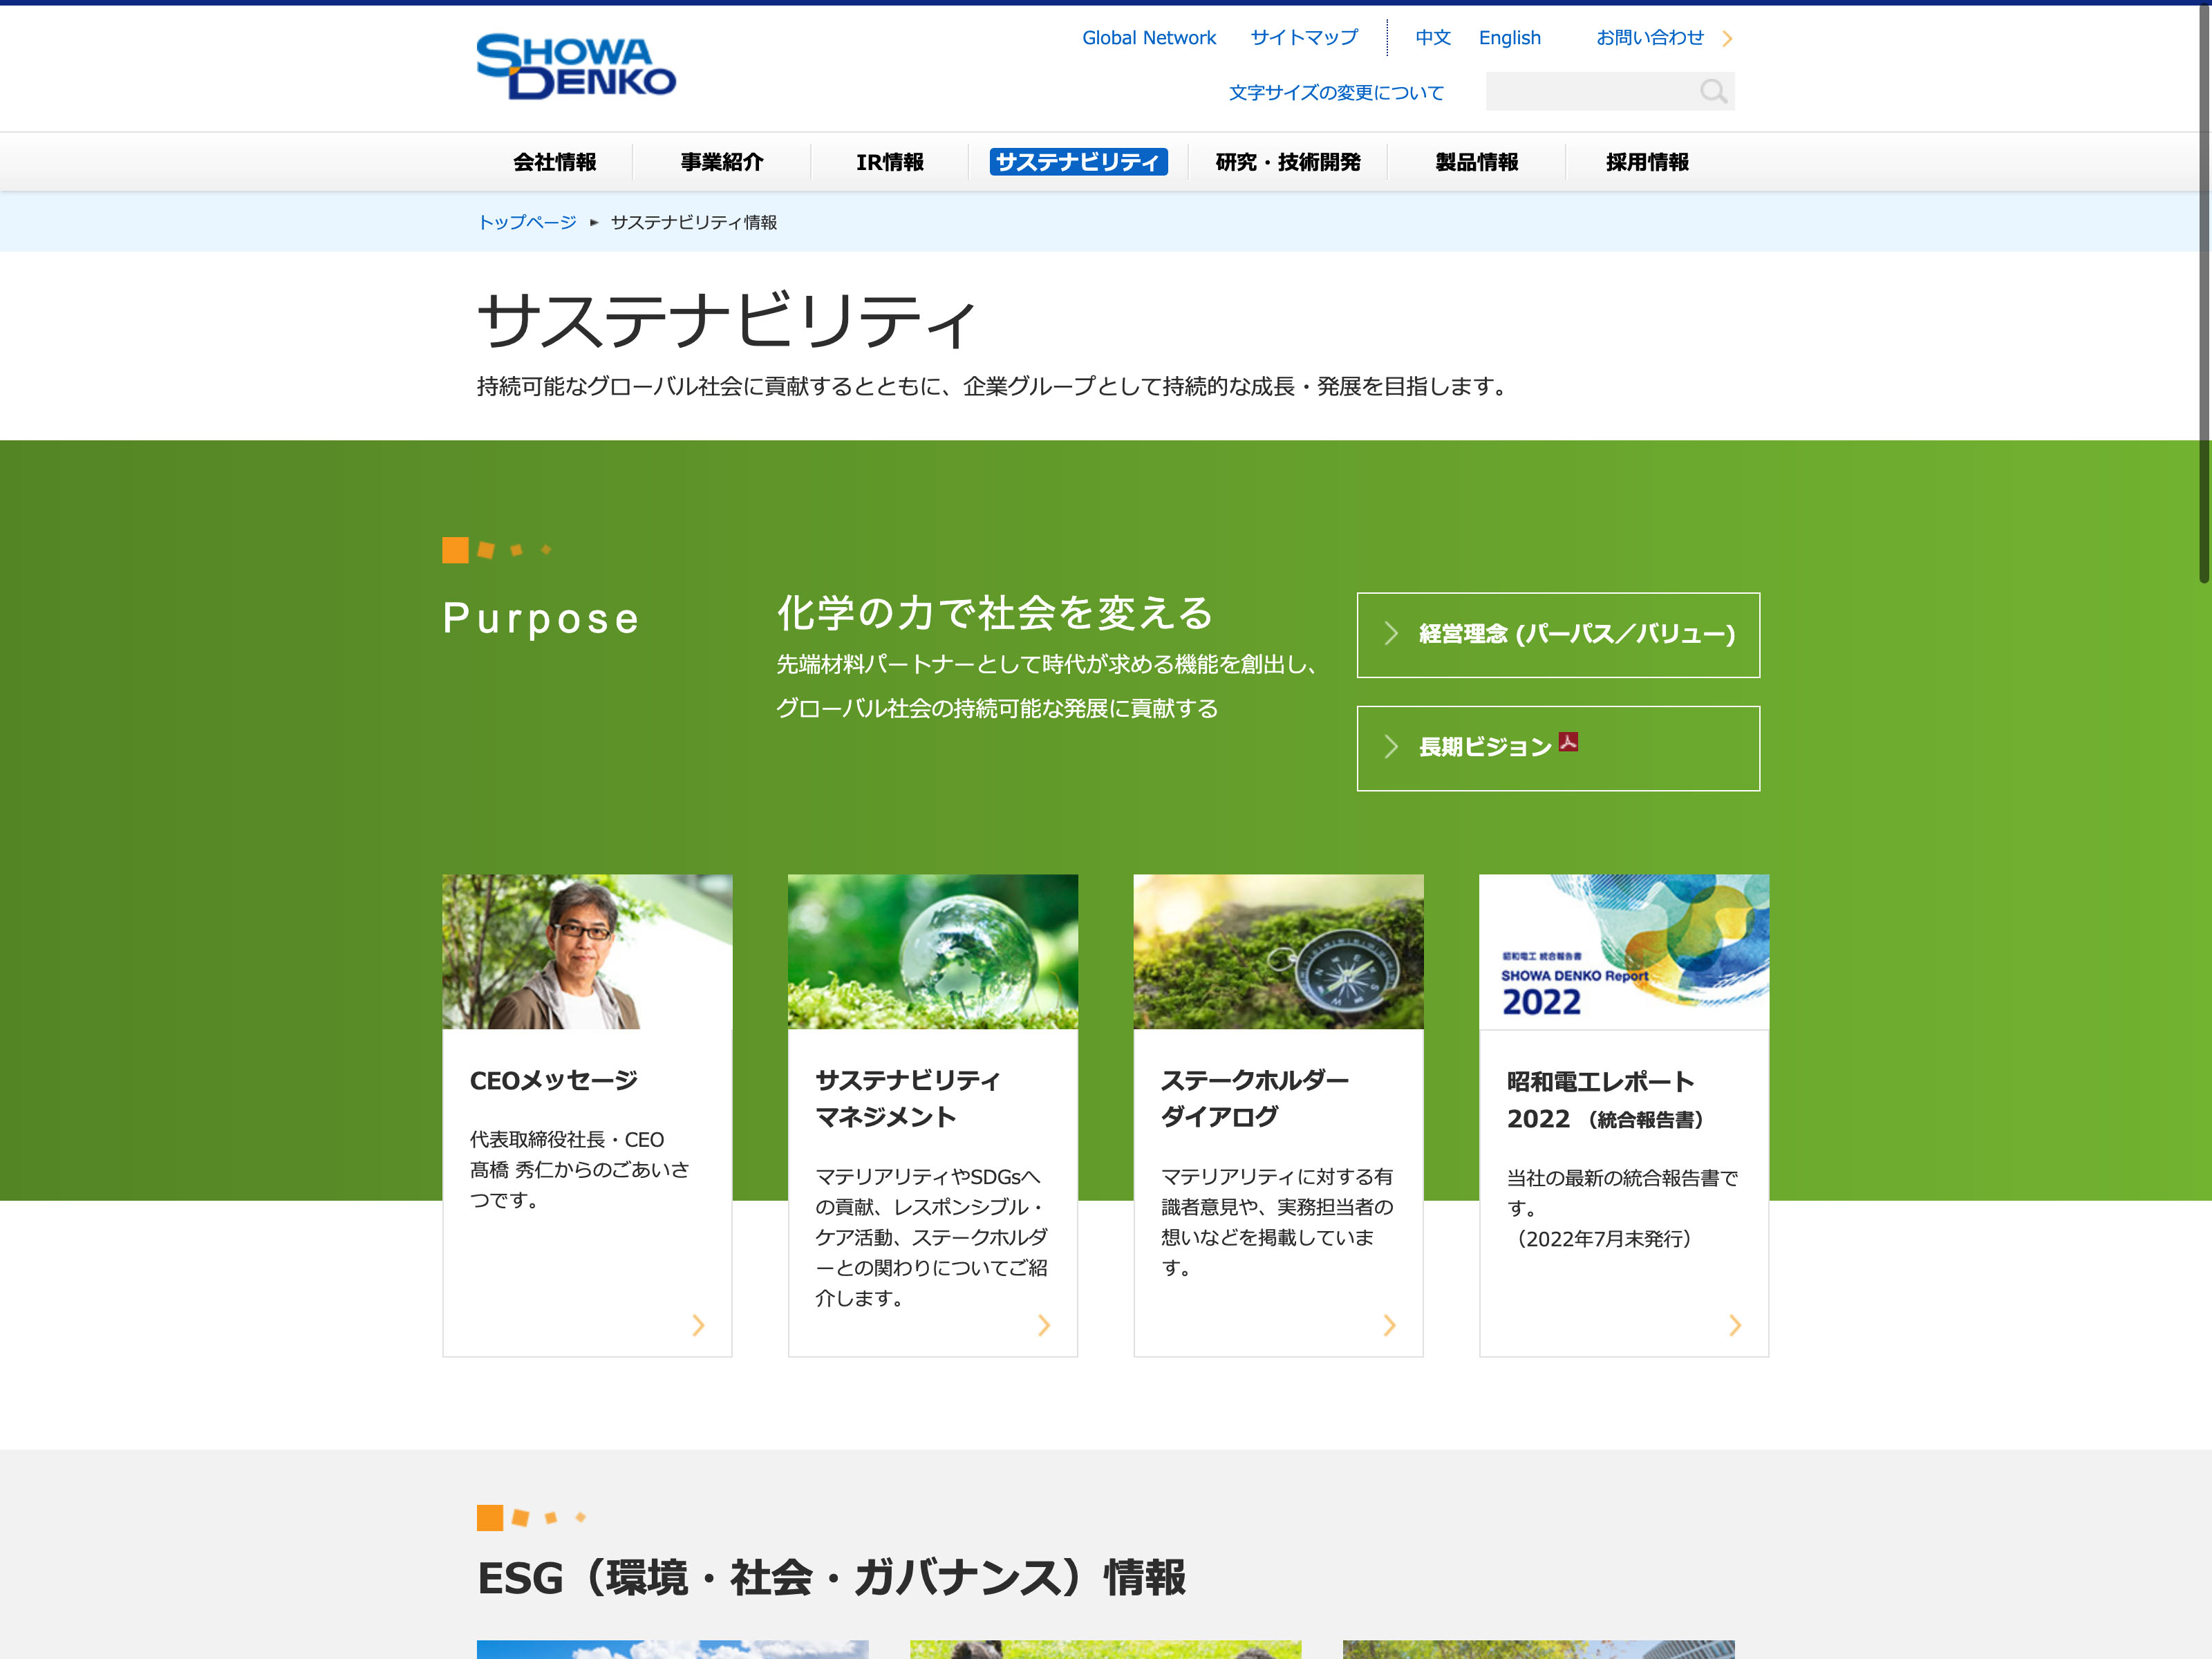2212x1659 pixels.
Task: Open the 研究・技術開発 menu item
Action: click(x=1287, y=162)
